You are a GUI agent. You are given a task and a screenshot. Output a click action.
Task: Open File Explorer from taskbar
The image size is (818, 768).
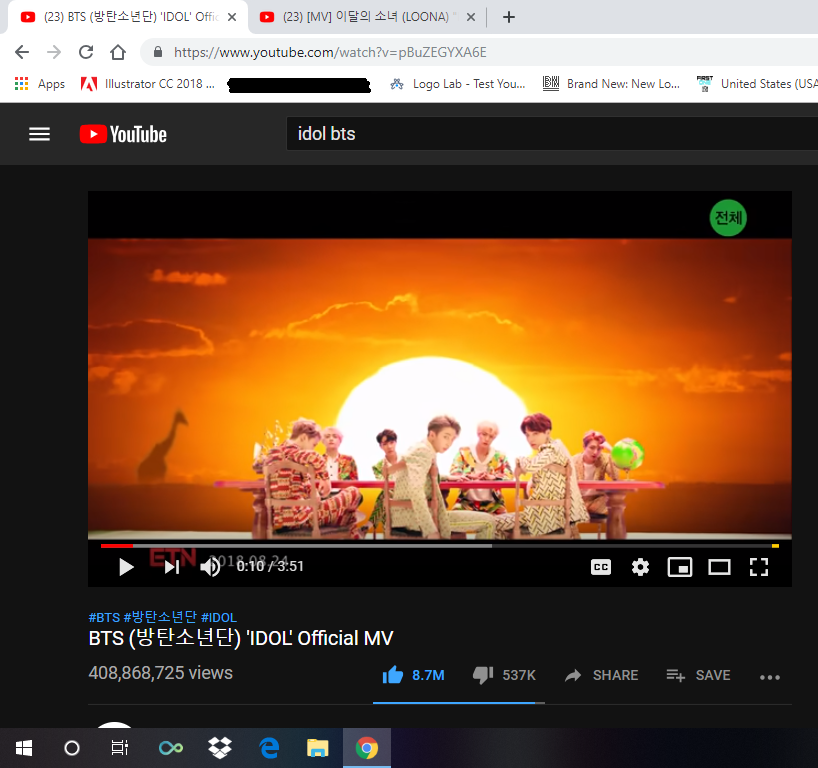tap(317, 748)
